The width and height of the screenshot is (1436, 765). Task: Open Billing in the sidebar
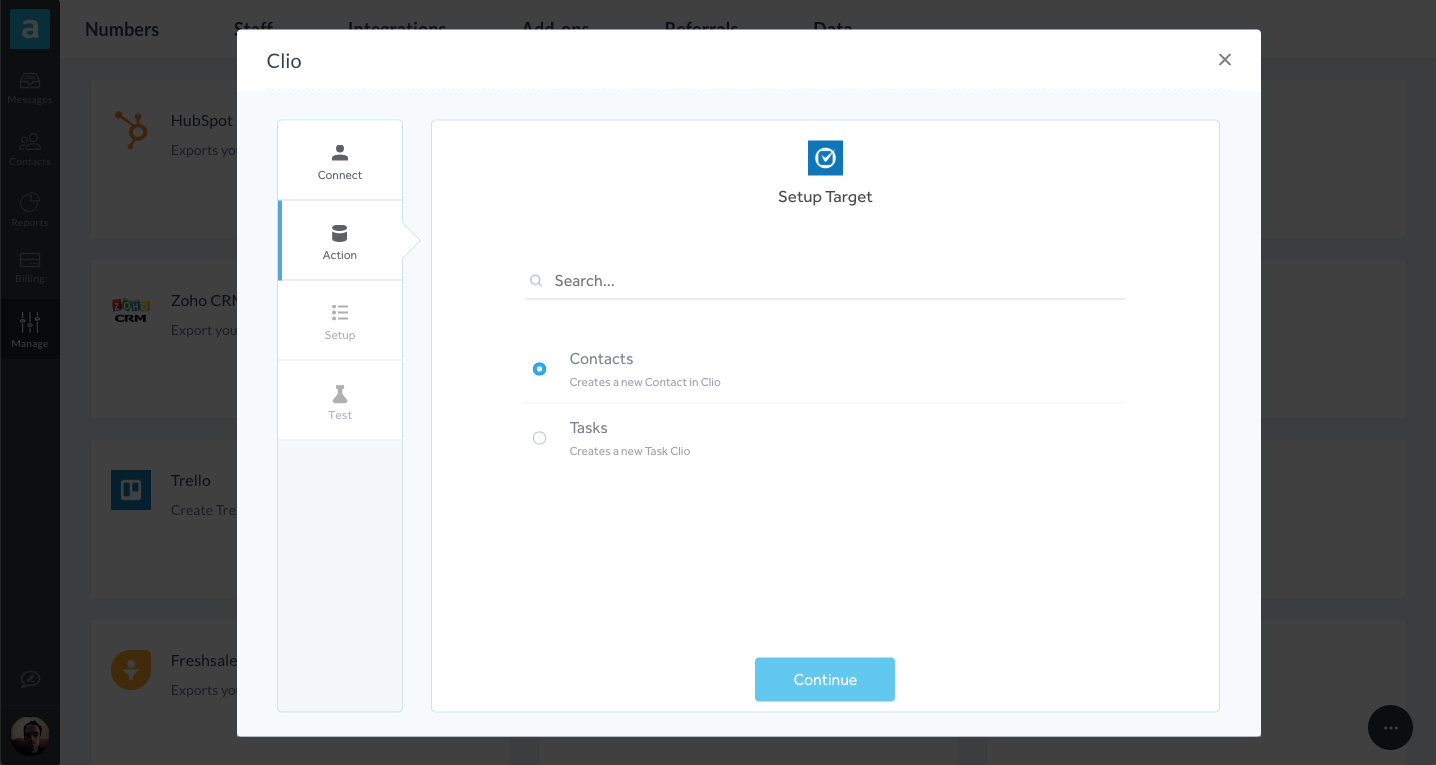(30, 267)
